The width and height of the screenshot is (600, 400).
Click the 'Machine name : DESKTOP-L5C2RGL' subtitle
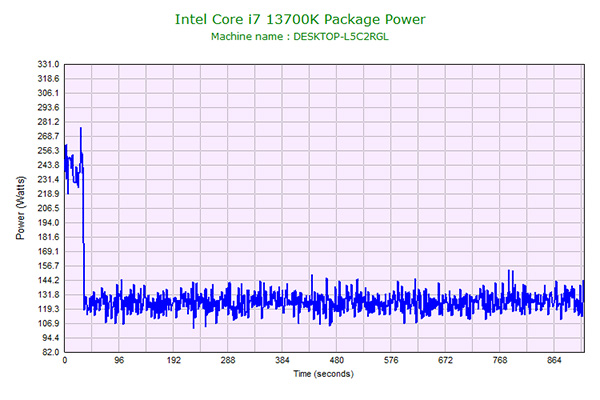[300, 37]
